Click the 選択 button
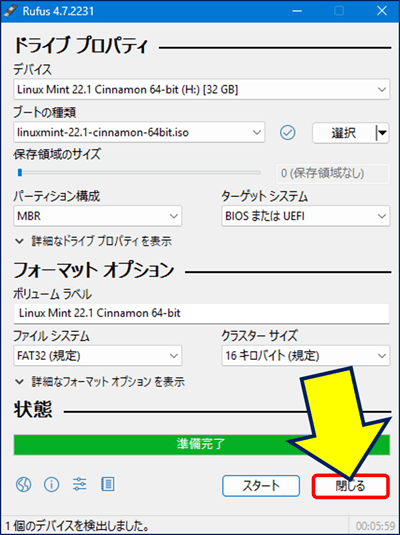Screen dimensions: 400x535 point(344,132)
